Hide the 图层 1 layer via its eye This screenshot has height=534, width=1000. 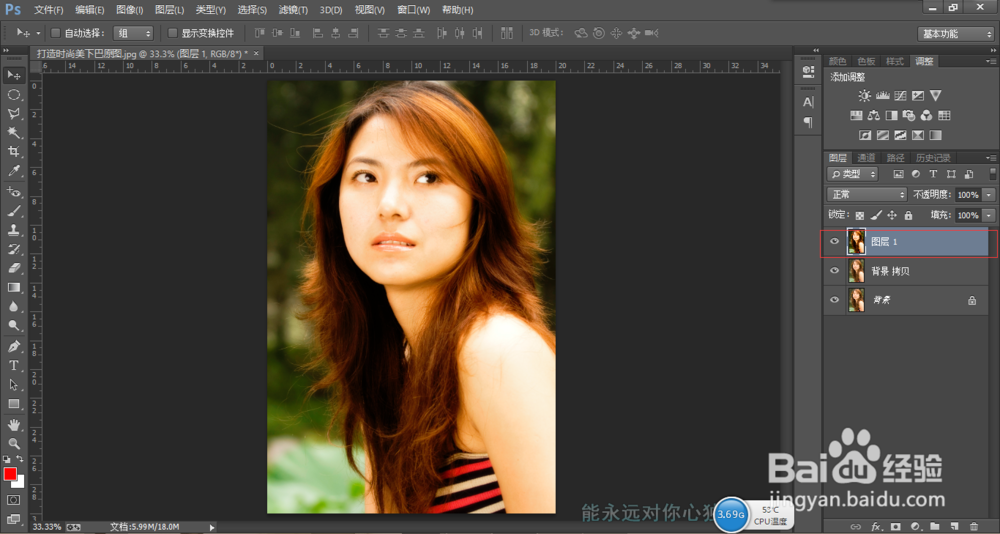[x=834, y=241]
